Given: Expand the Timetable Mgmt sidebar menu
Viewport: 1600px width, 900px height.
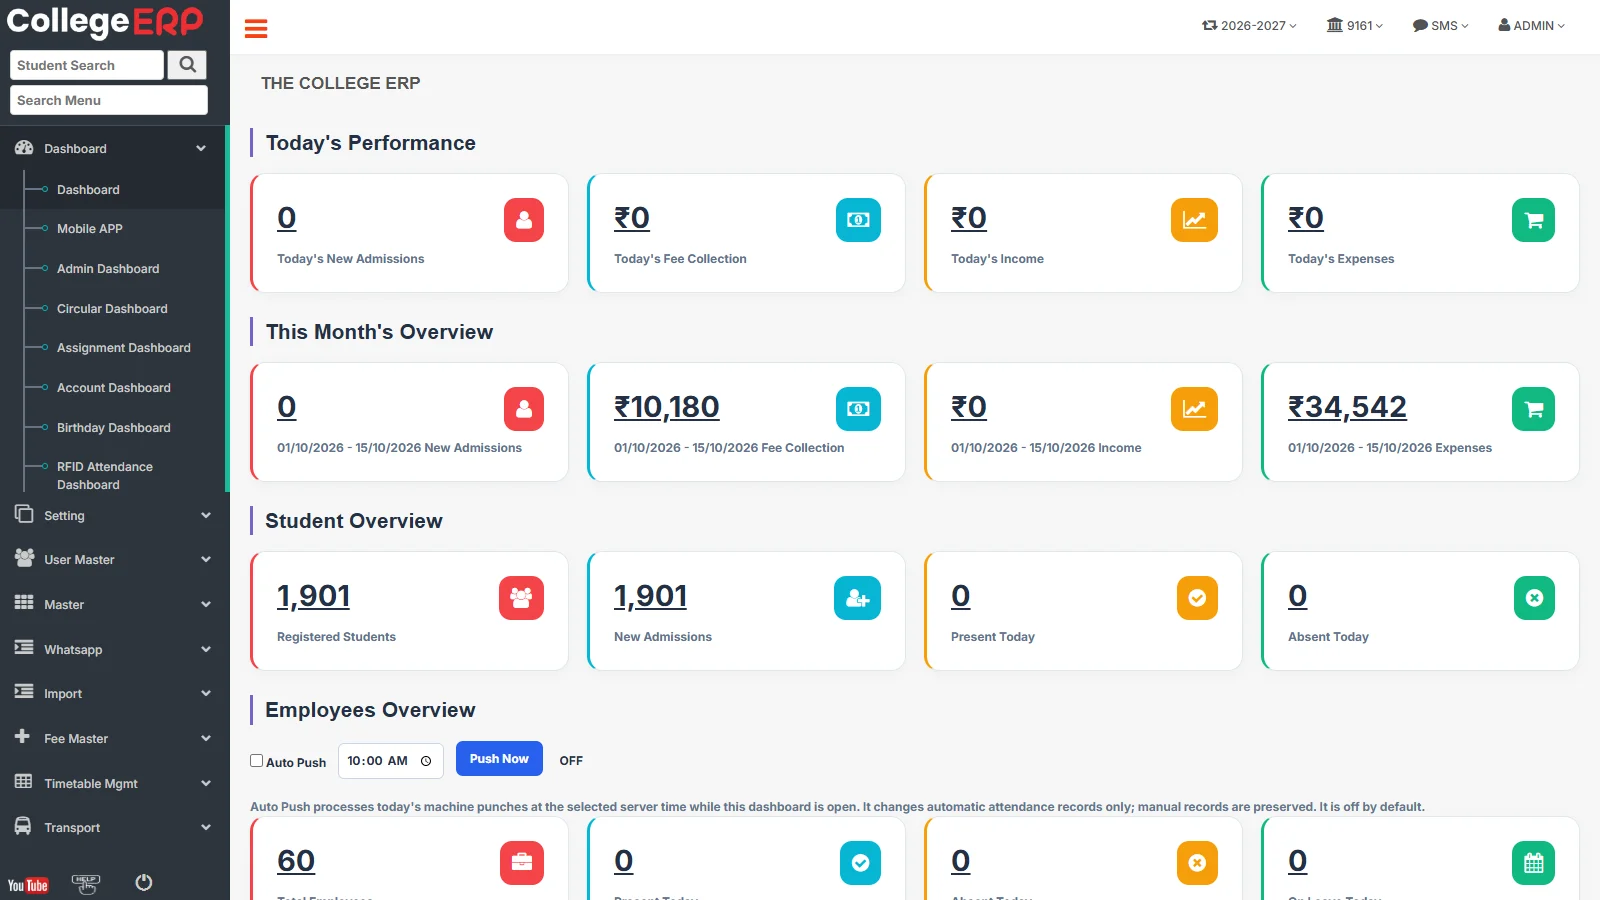Looking at the screenshot, I should tap(113, 783).
